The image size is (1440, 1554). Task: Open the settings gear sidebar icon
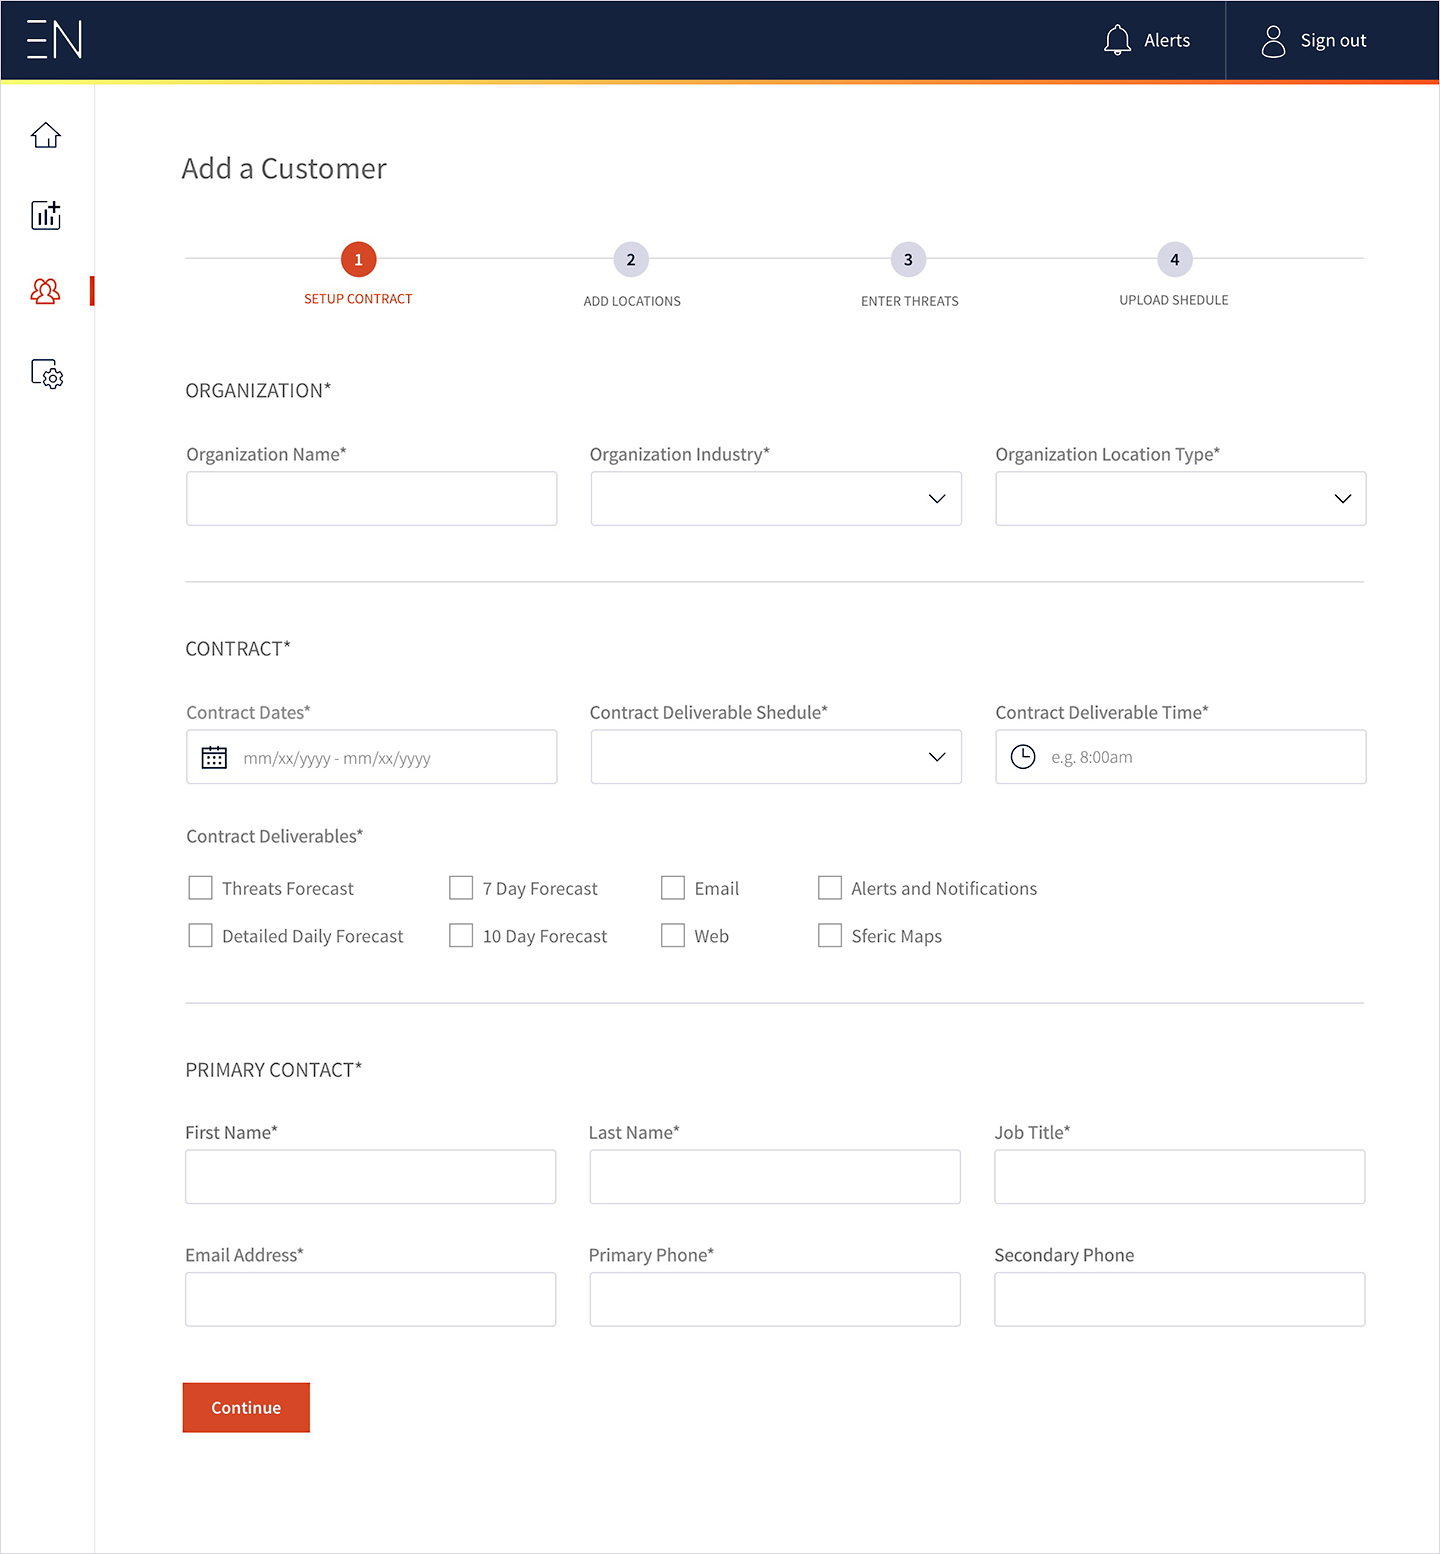[x=47, y=374]
